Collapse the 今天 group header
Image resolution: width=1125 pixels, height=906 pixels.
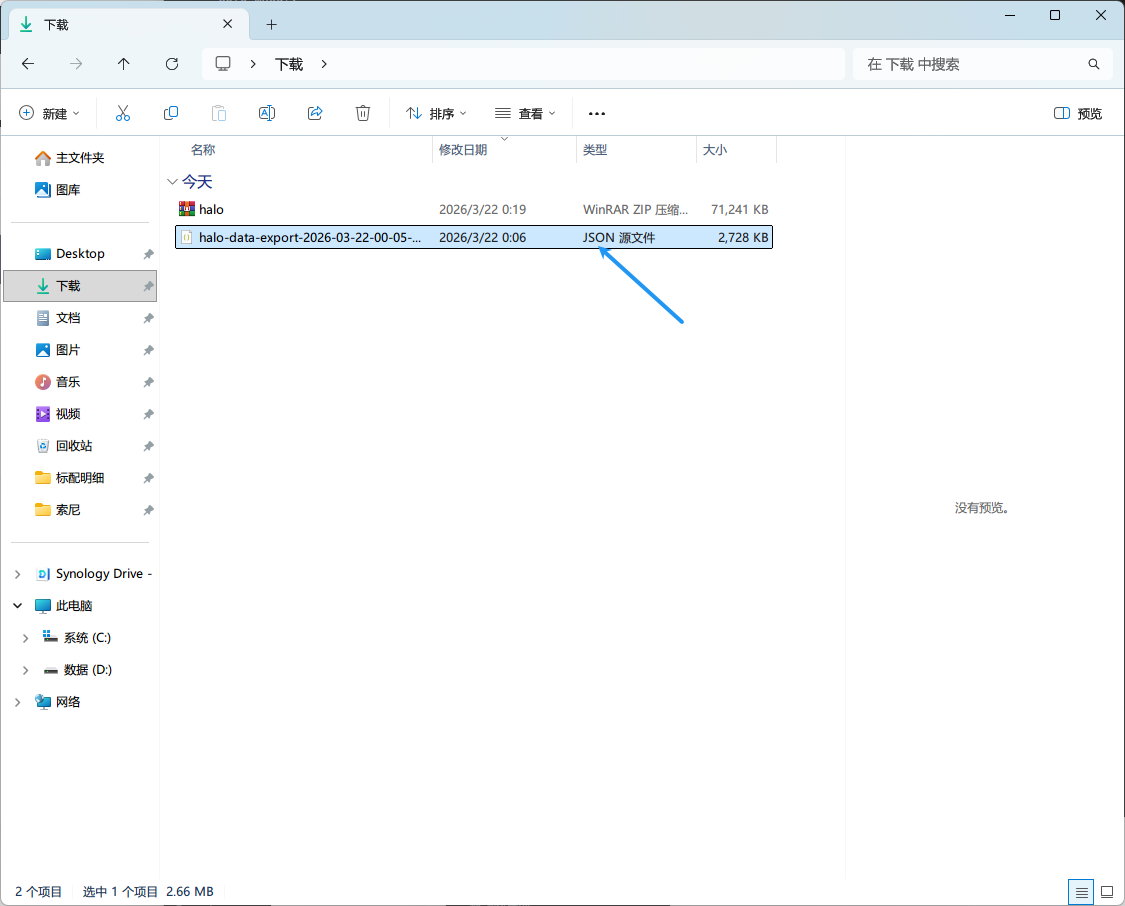(x=171, y=182)
